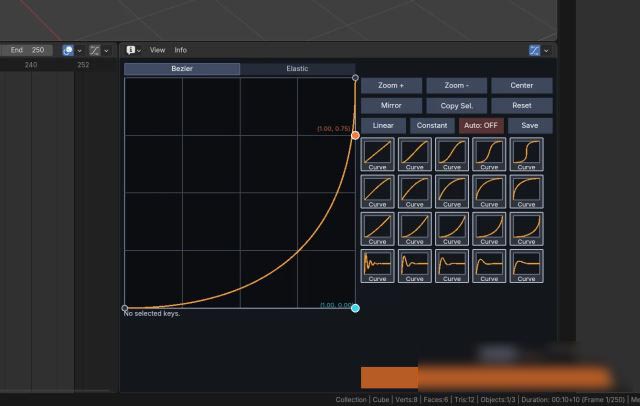640x406 pixels.
Task: Click the grey start point of the curve
Action: 125,308
